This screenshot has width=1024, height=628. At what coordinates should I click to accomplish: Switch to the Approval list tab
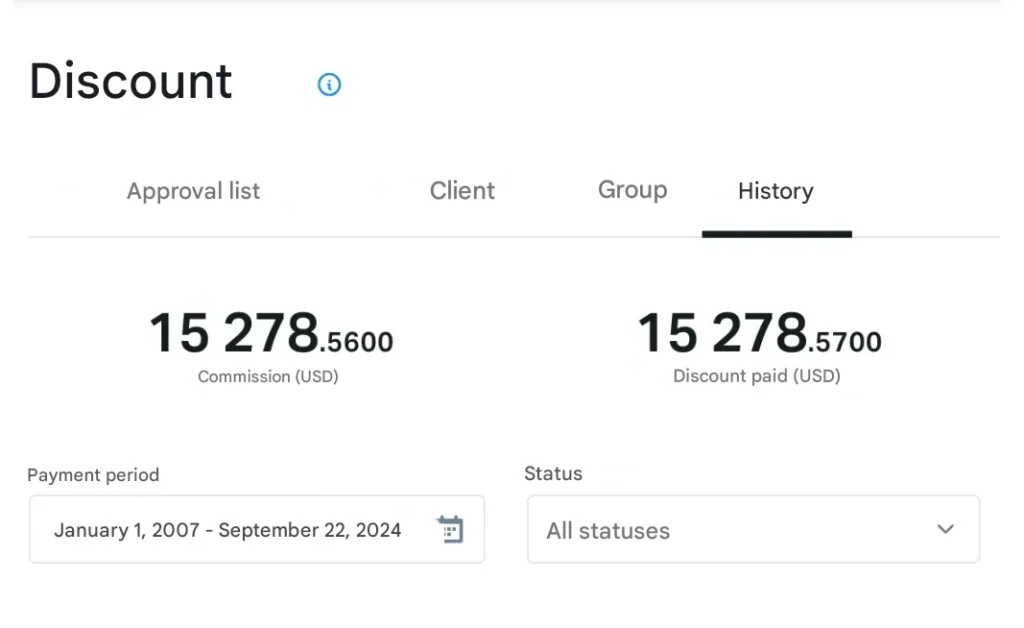coord(193,191)
